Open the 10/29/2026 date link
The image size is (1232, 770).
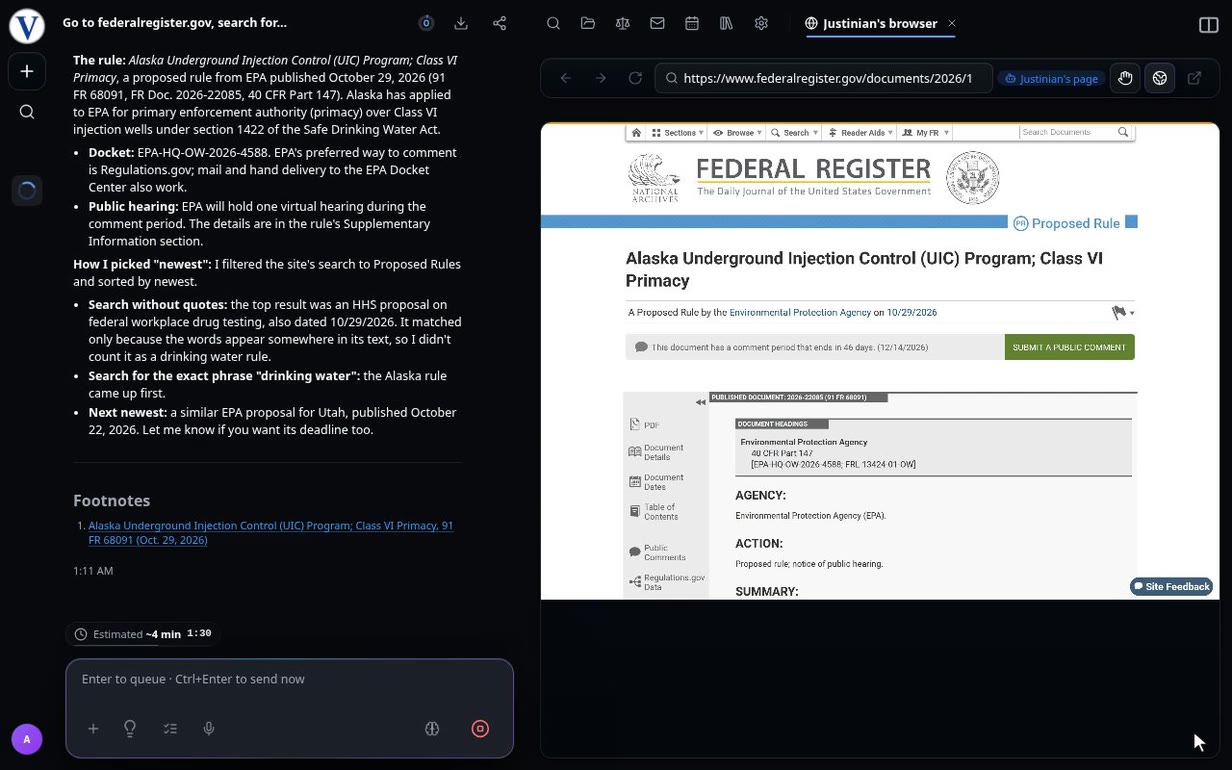tap(912, 313)
